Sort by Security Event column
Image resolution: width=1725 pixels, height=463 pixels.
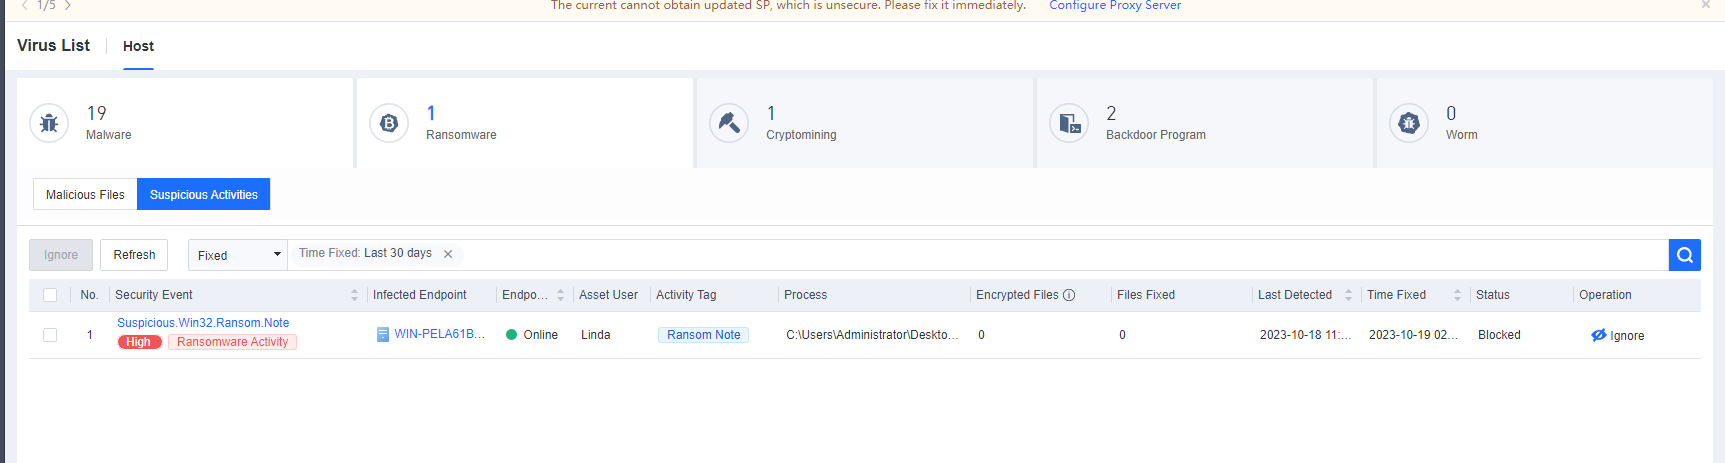tap(354, 295)
